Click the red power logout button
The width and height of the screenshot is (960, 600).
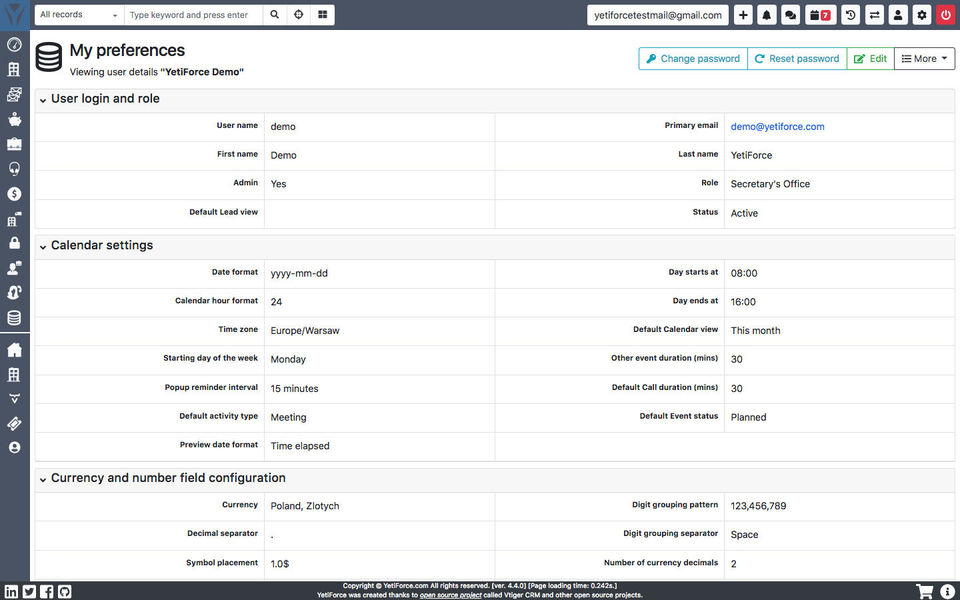(x=946, y=15)
